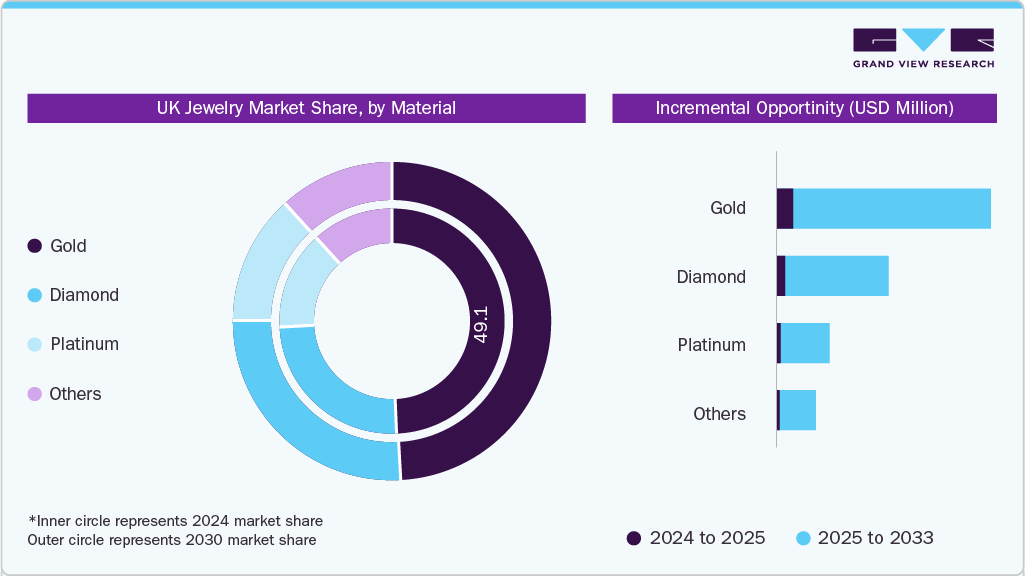1025x576 pixels.
Task: Select the Gold legend color dot
Action: (x=34, y=246)
